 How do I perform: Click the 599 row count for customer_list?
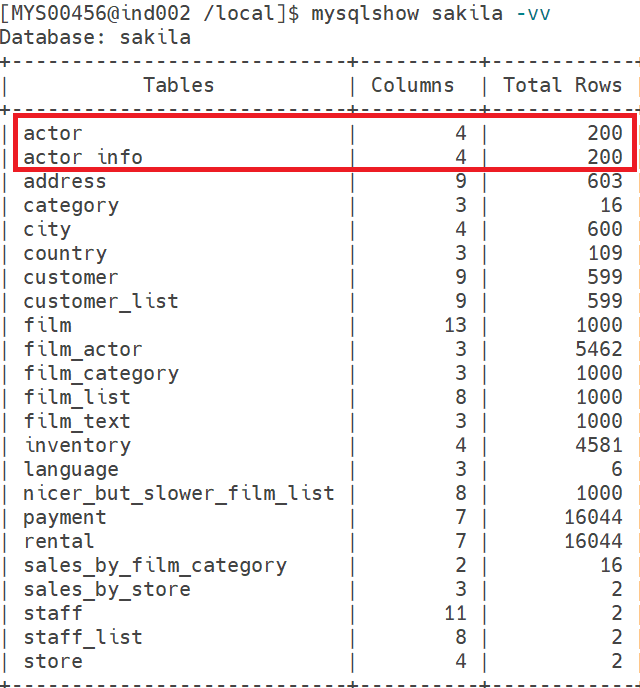click(605, 301)
